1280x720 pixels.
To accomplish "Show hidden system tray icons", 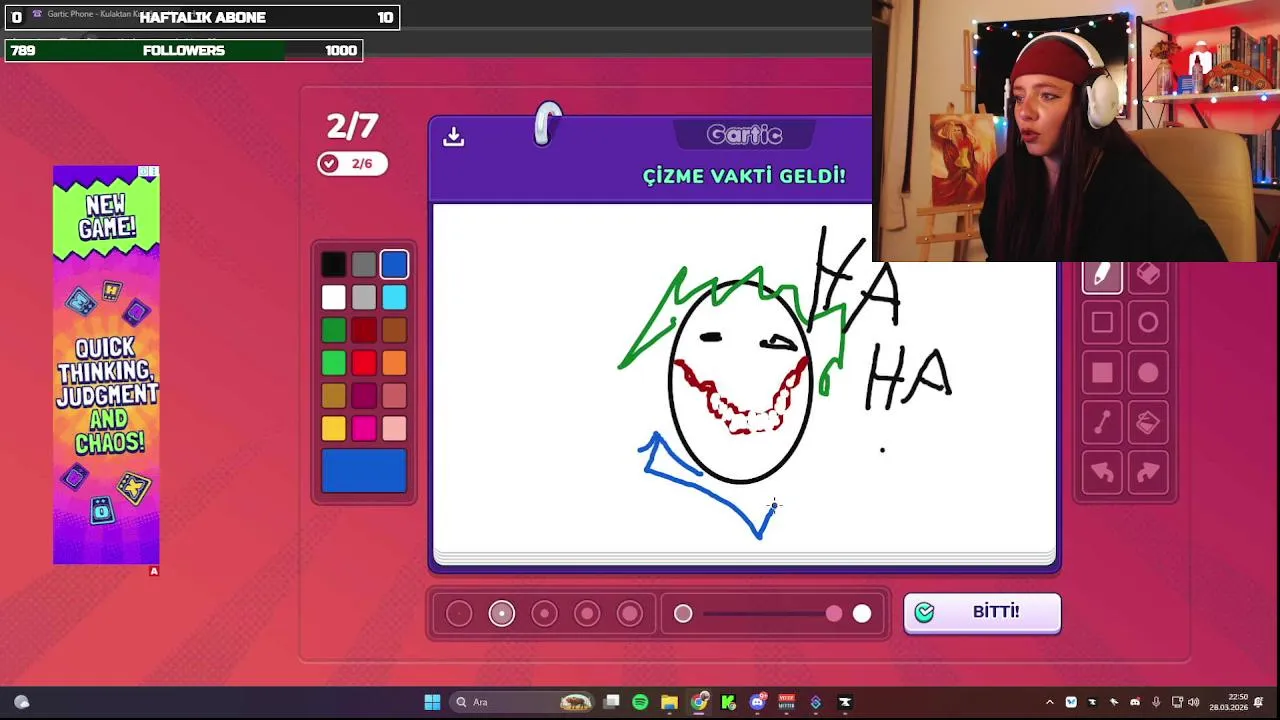I will [x=1049, y=702].
